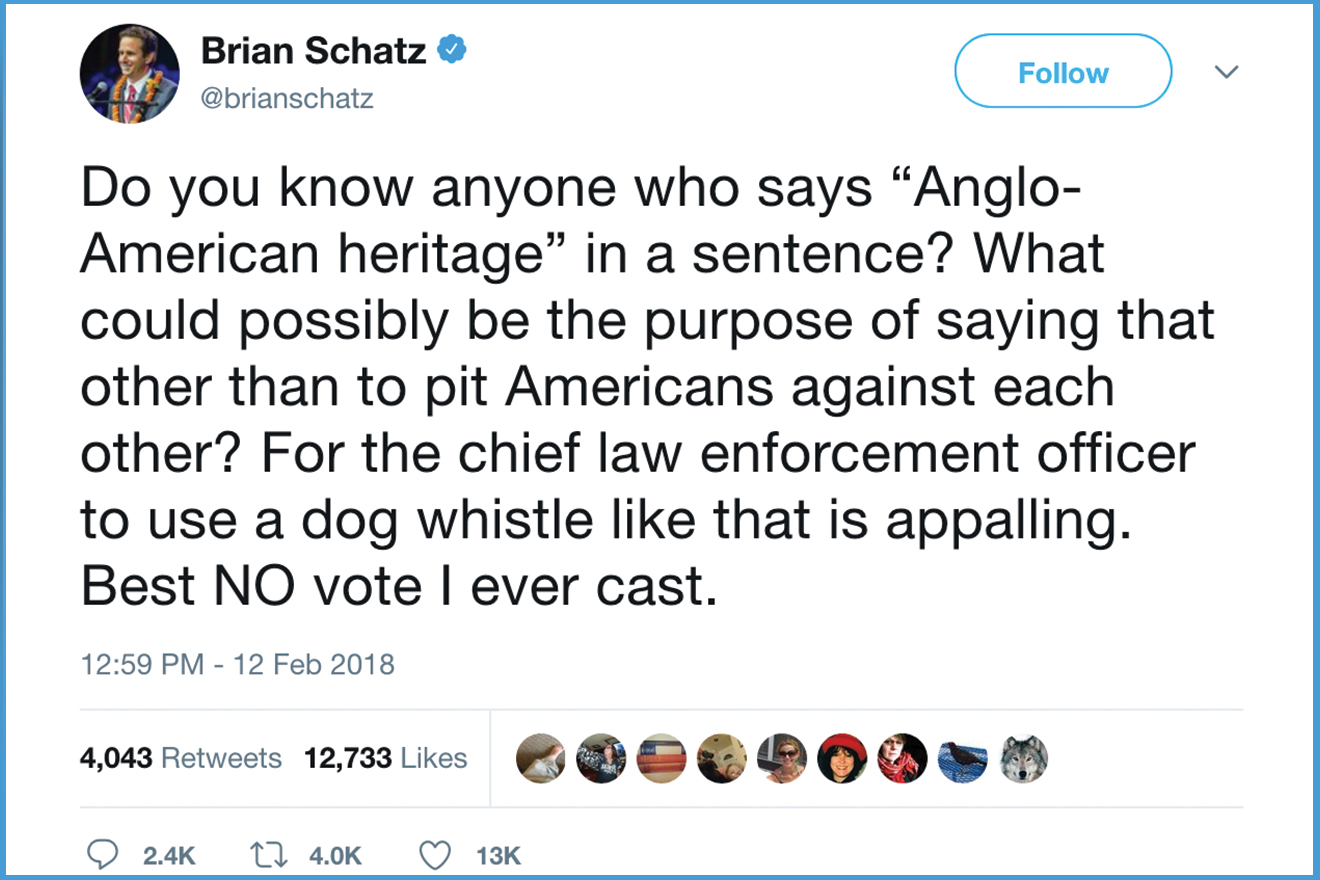The height and width of the screenshot is (880, 1320).
Task: Click the red hat avatar in the likes row
Action: (842, 758)
